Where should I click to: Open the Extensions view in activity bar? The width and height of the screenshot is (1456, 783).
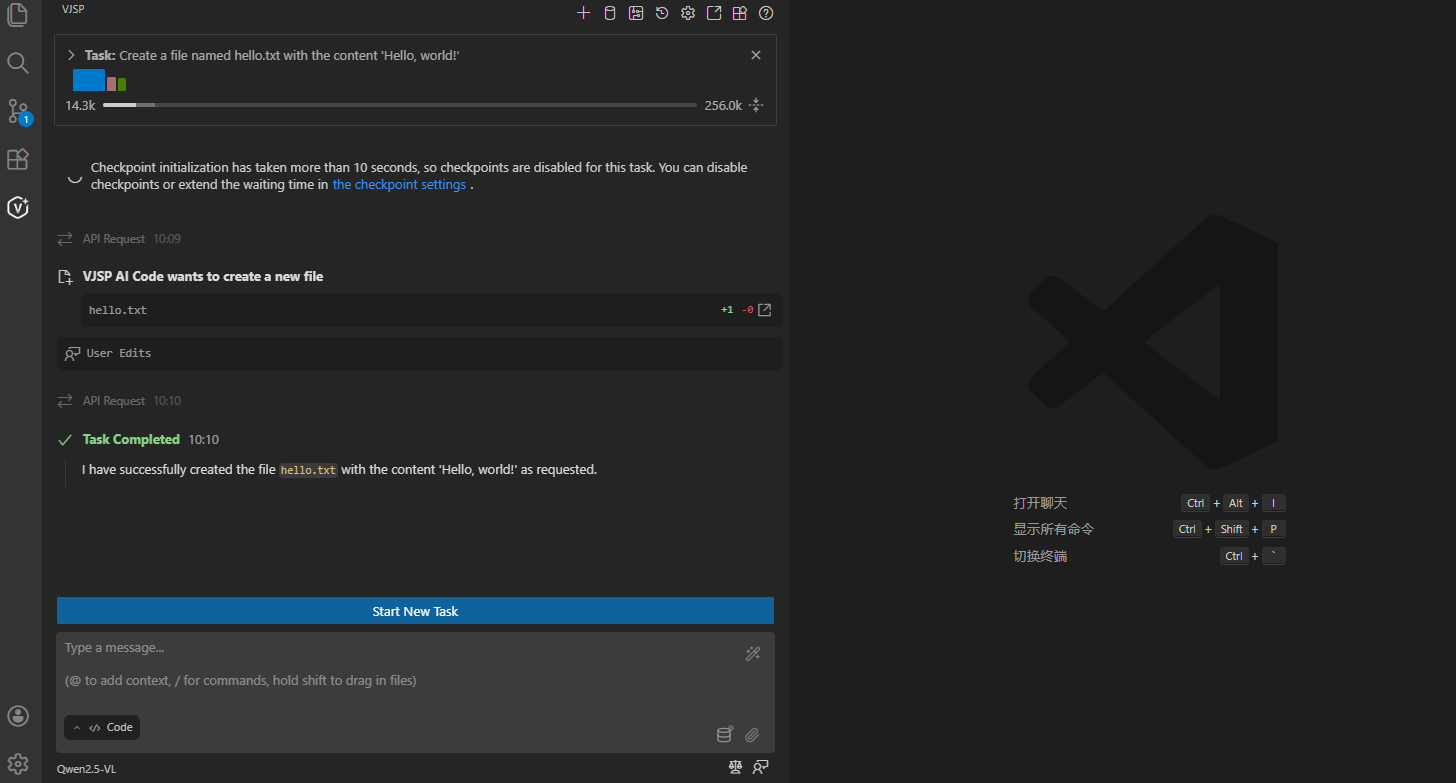18,159
